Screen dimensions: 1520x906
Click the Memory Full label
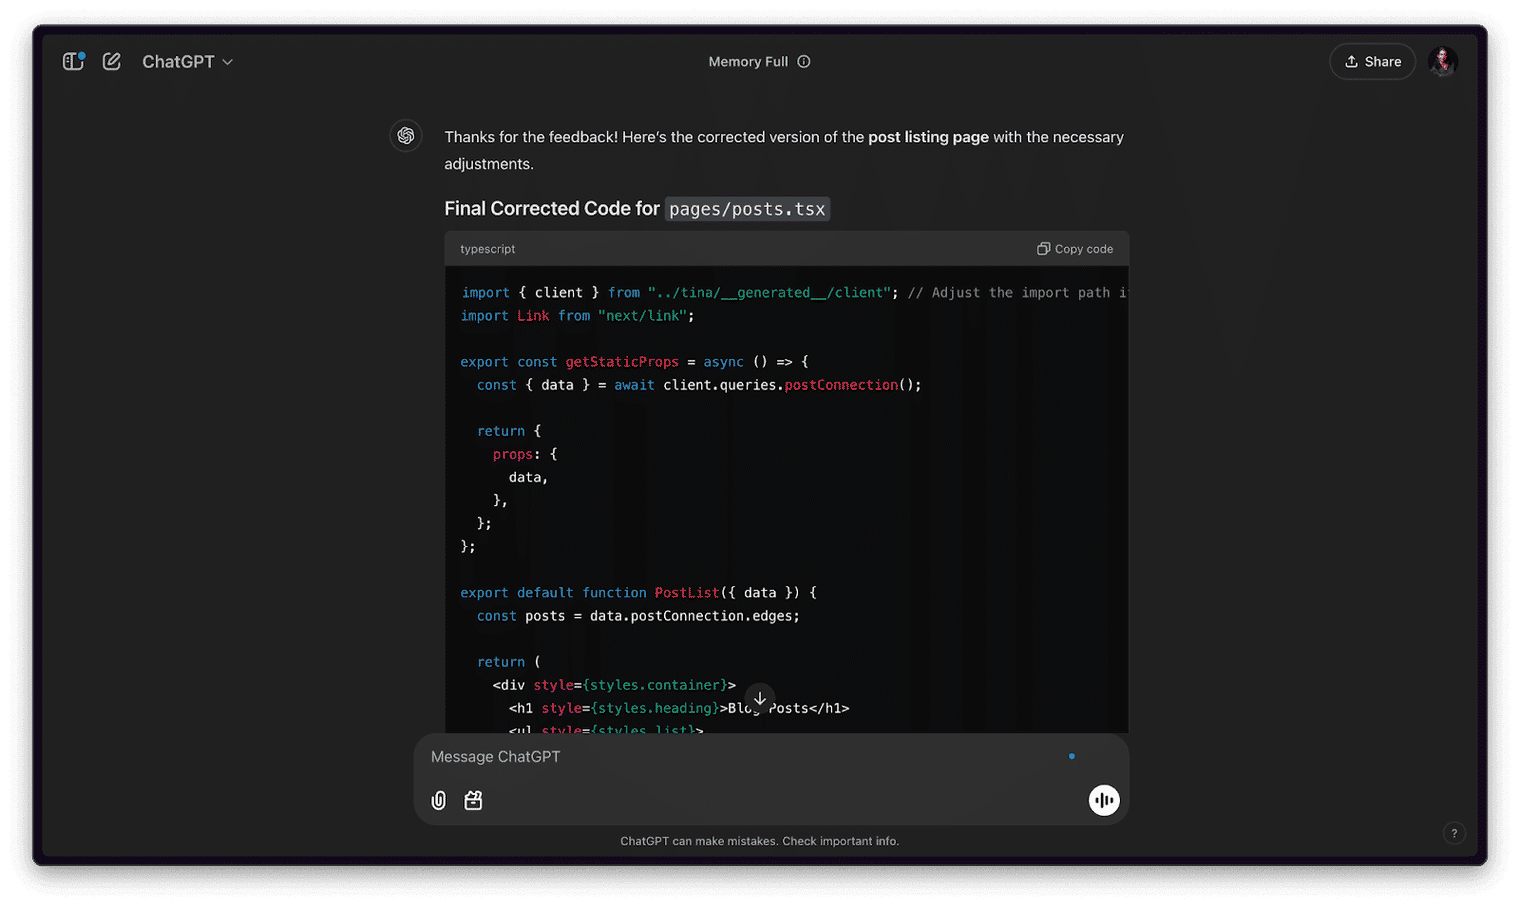tap(748, 62)
